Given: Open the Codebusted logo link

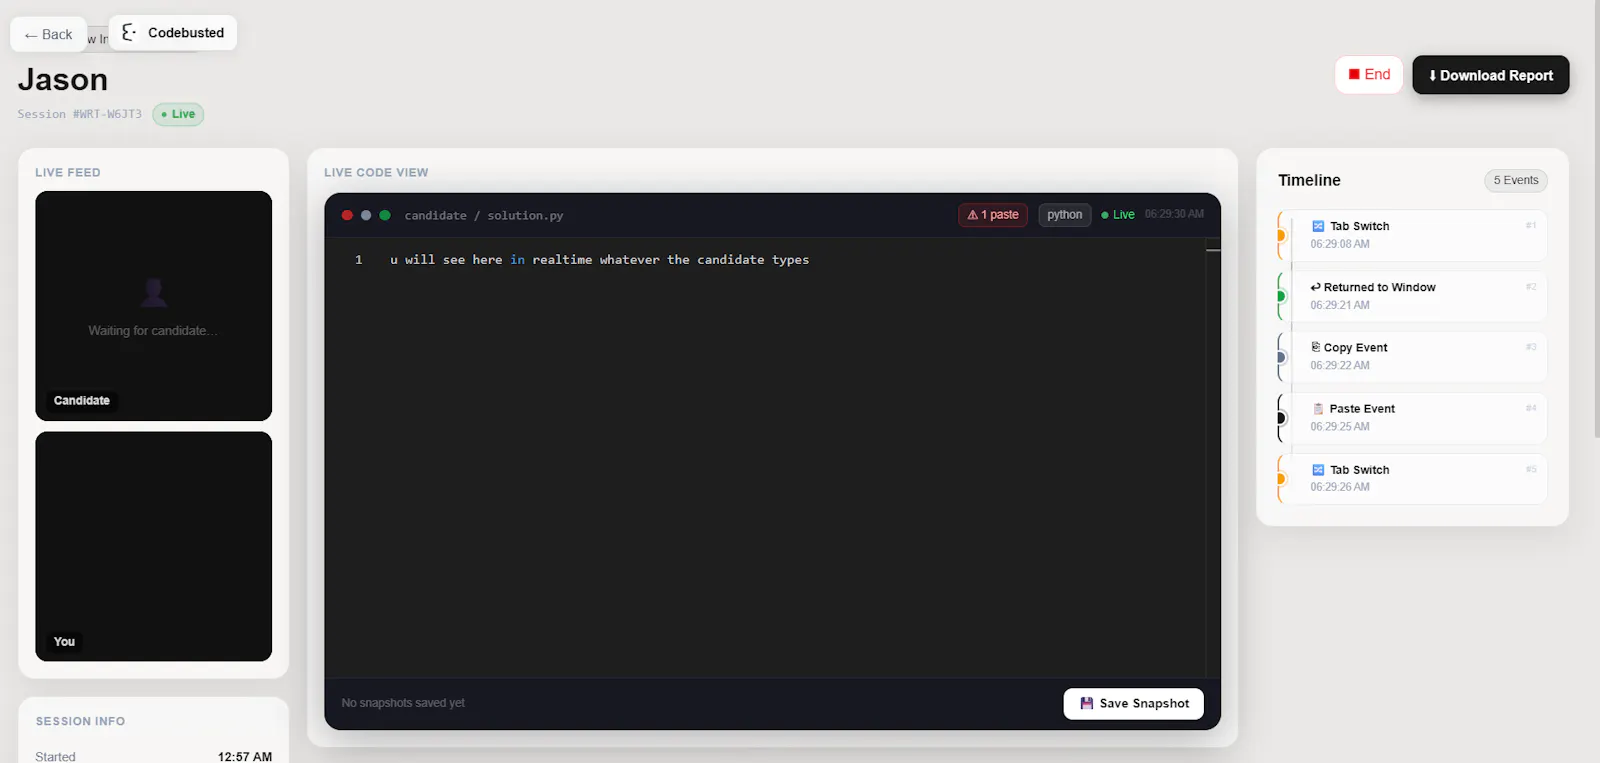Looking at the screenshot, I should click(173, 33).
